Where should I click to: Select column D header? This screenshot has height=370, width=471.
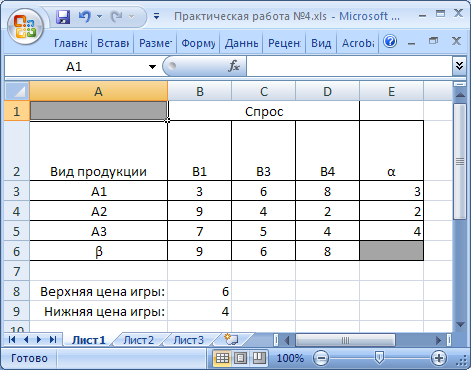(327, 91)
